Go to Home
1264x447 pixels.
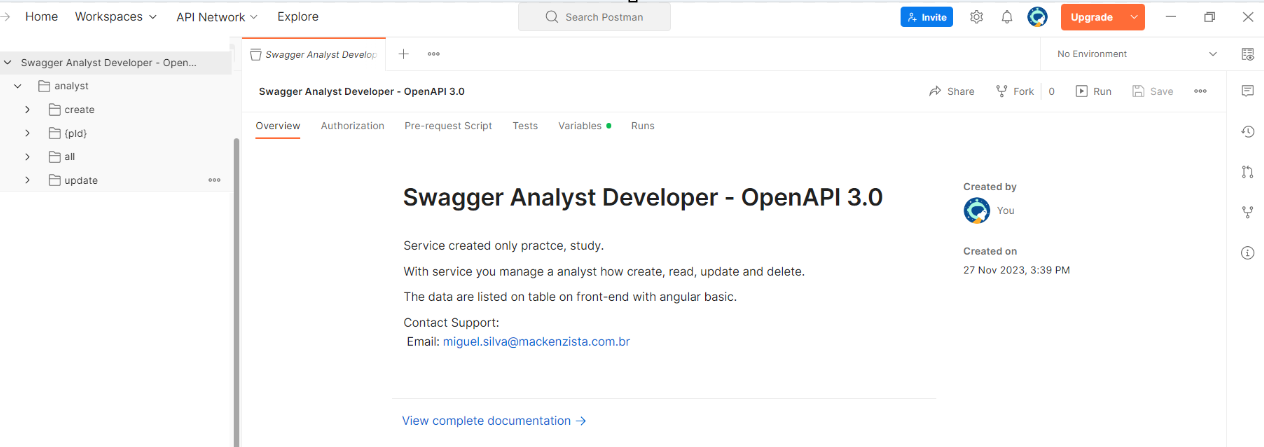pos(41,17)
